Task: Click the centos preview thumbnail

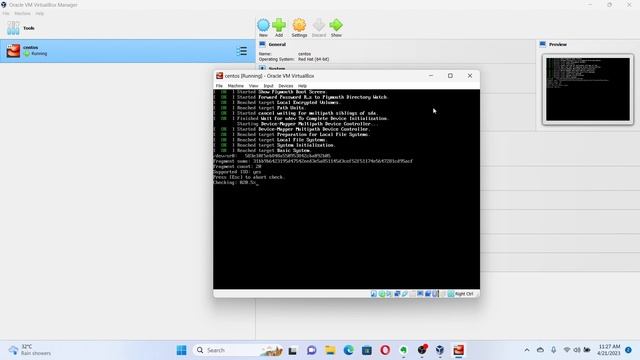Action: [588, 89]
